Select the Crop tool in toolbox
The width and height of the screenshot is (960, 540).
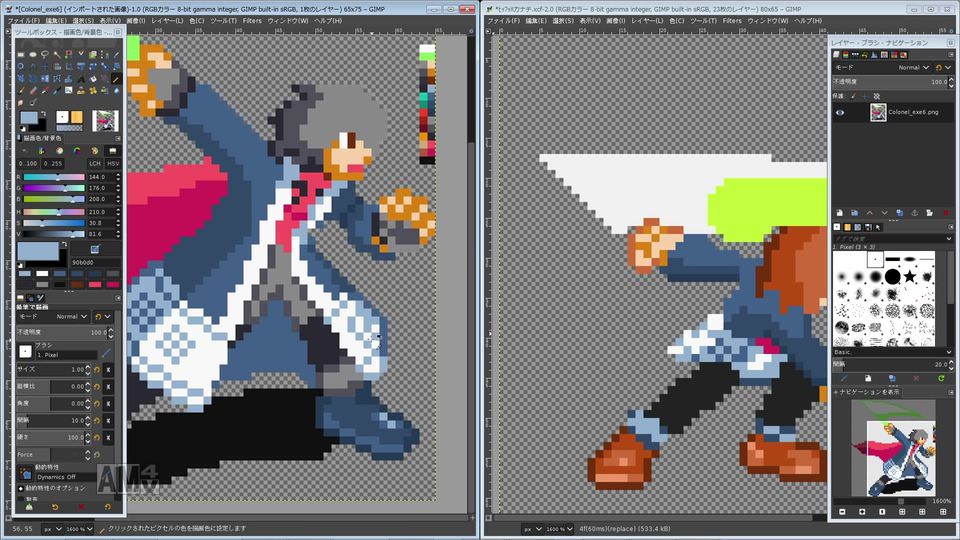(x=69, y=66)
